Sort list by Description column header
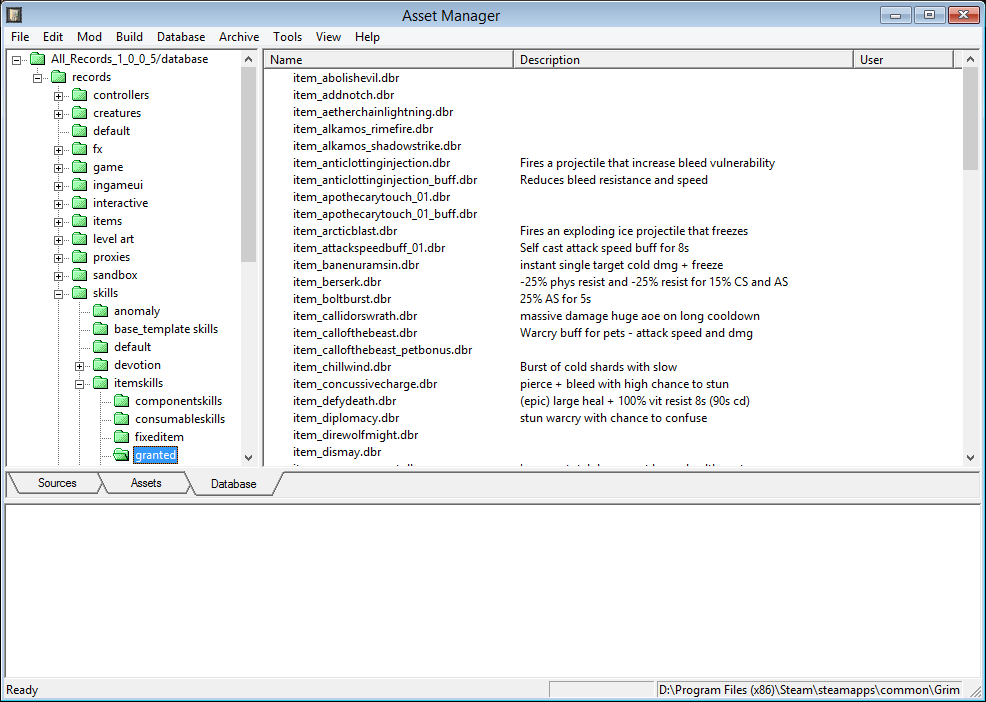Screen dimensions: 986x702 point(683,60)
